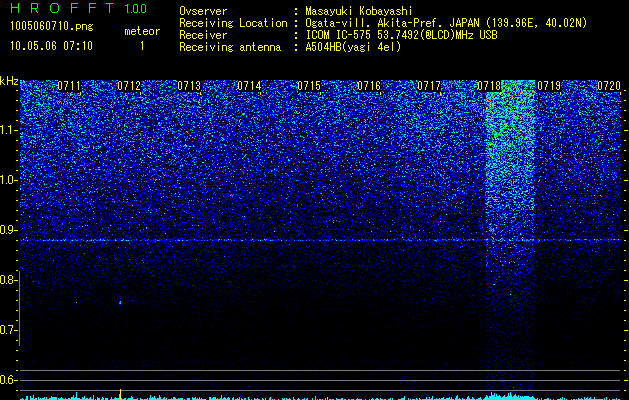The image size is (629, 400).
Task: Click the 0.9 kHz axis label
Action: (x=8, y=230)
